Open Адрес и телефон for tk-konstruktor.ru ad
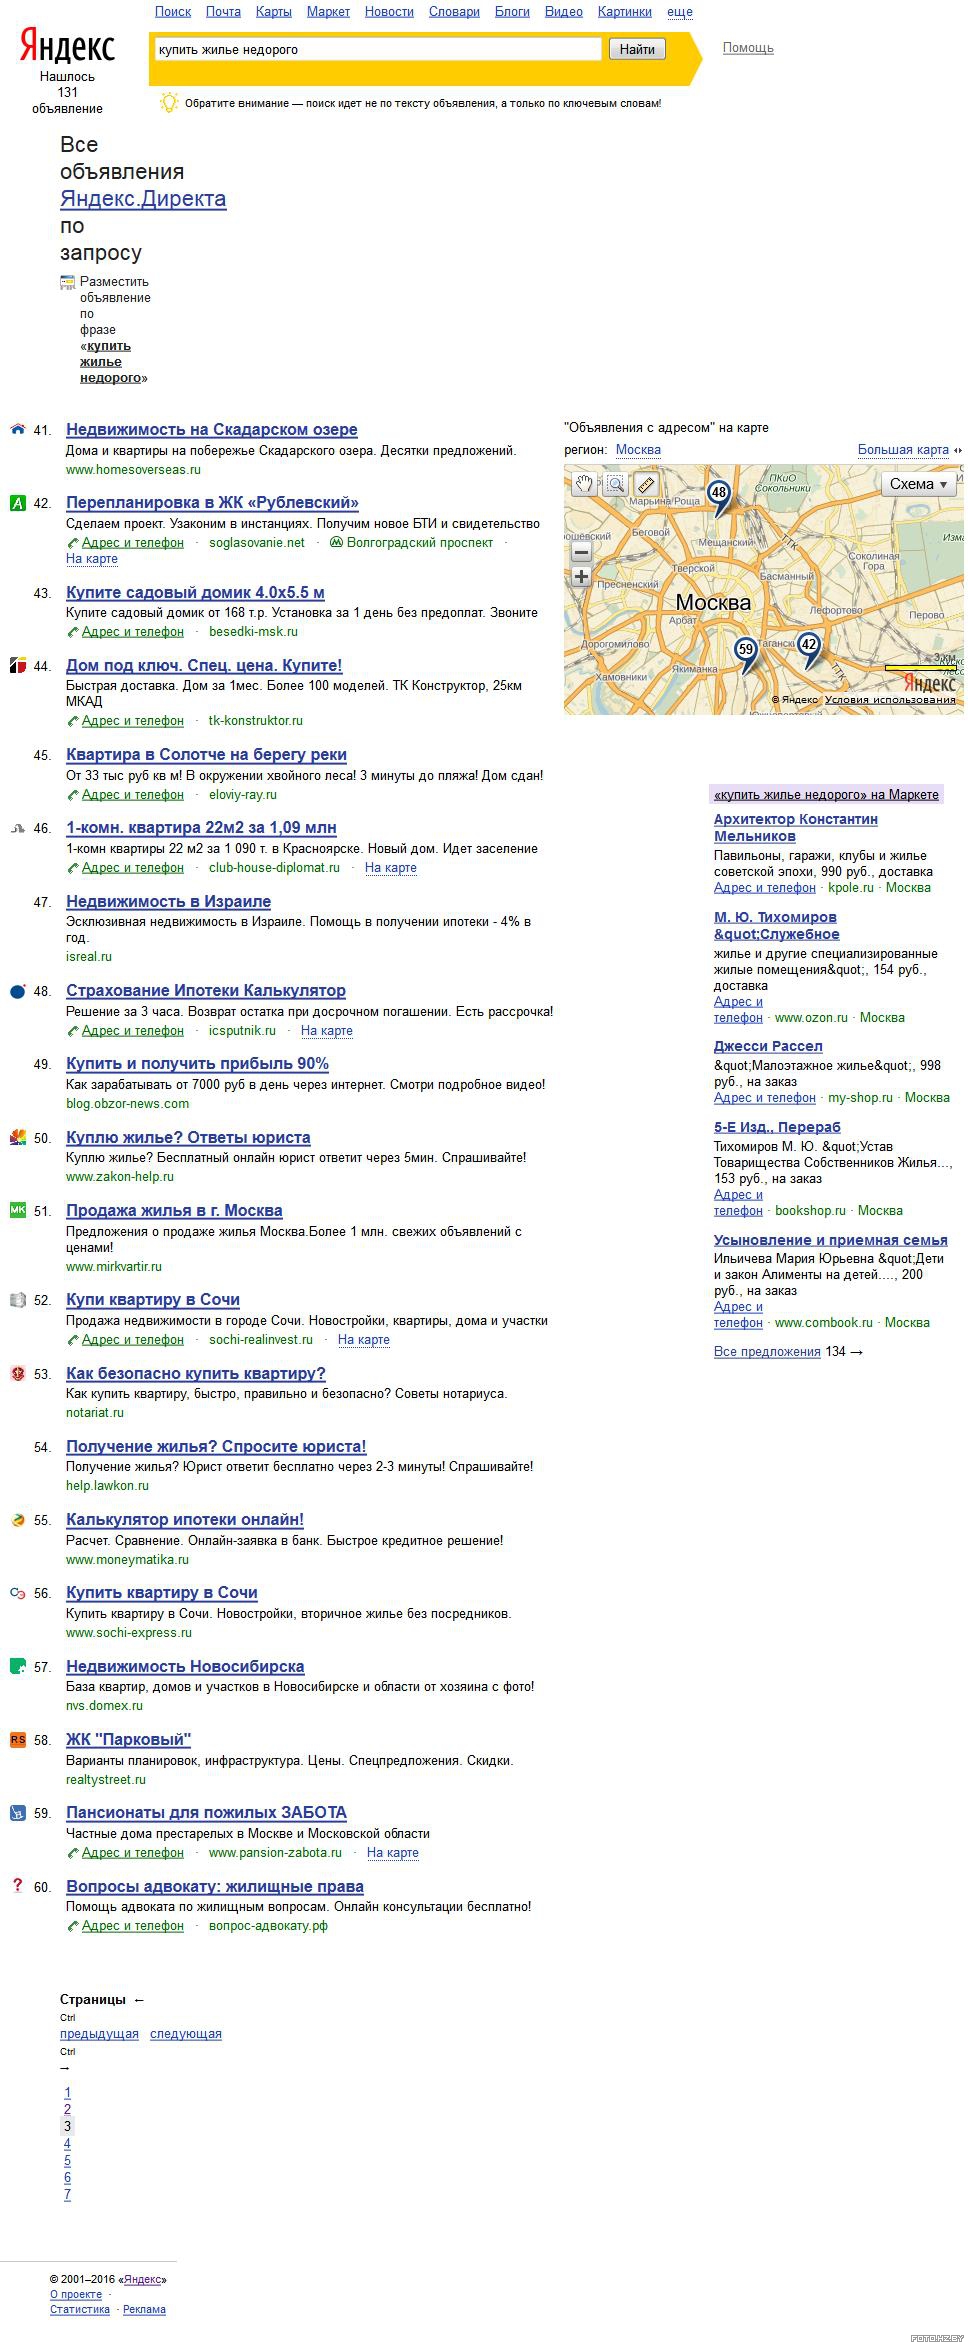The width and height of the screenshot is (968, 2346). pos(133,721)
